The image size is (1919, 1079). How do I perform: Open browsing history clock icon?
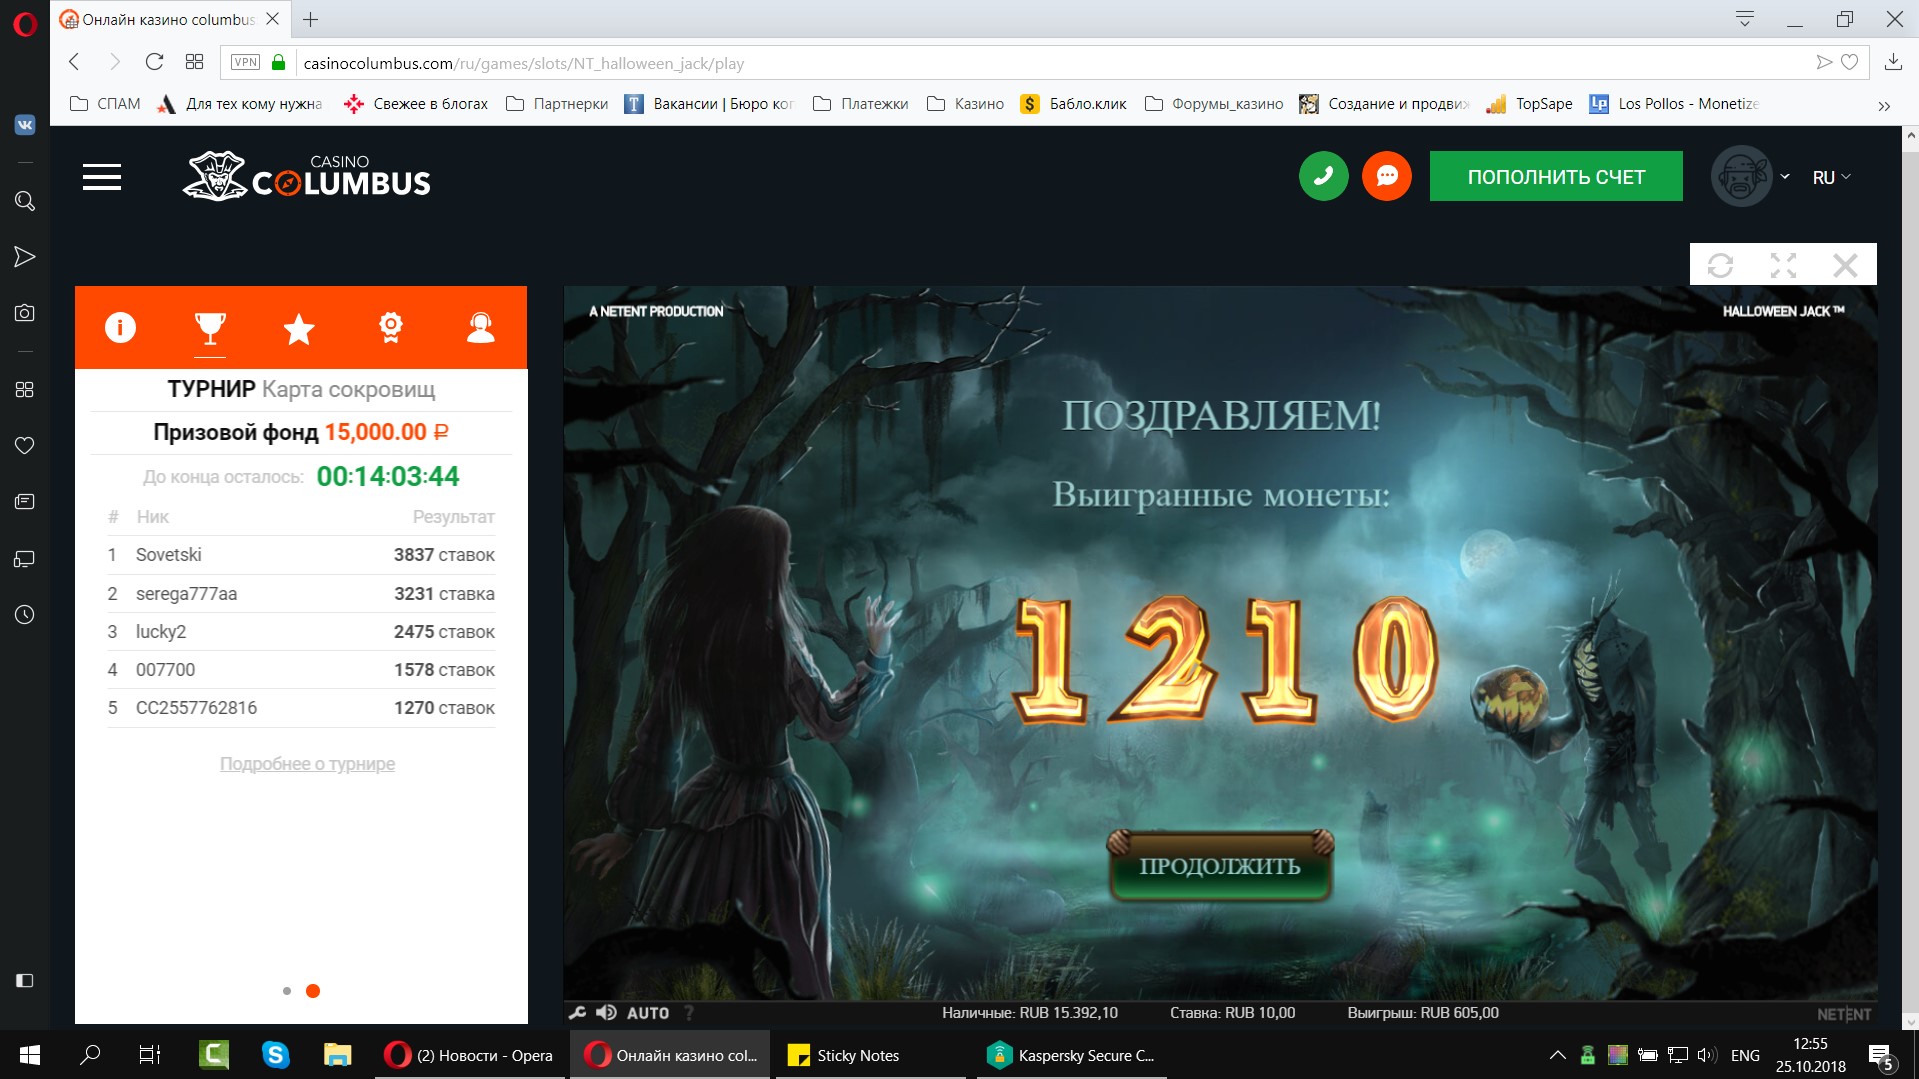(25, 614)
